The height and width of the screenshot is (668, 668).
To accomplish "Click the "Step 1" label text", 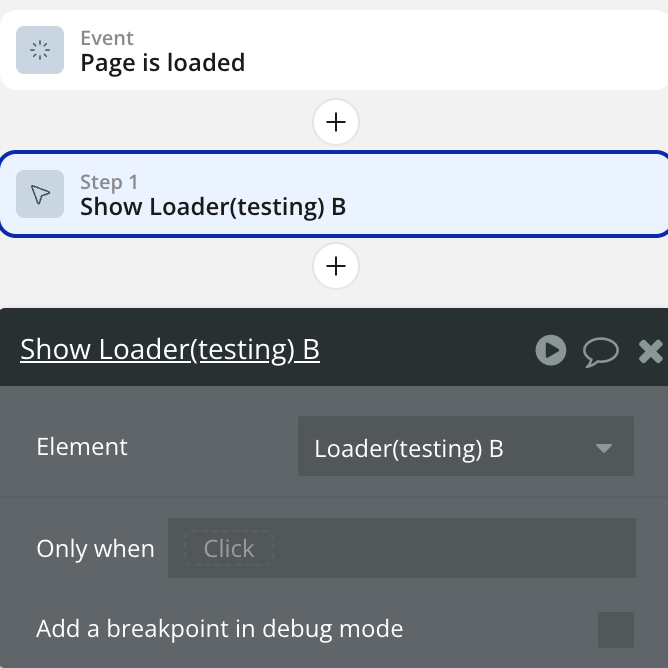I will click(x=109, y=182).
